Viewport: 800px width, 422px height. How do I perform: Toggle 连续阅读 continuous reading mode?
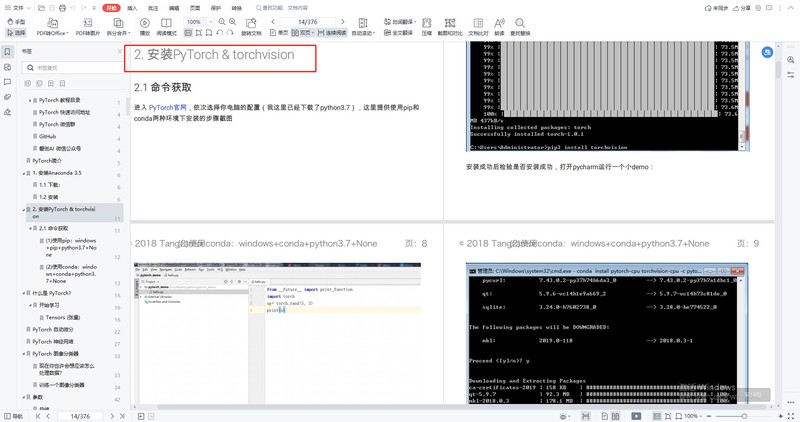point(332,33)
